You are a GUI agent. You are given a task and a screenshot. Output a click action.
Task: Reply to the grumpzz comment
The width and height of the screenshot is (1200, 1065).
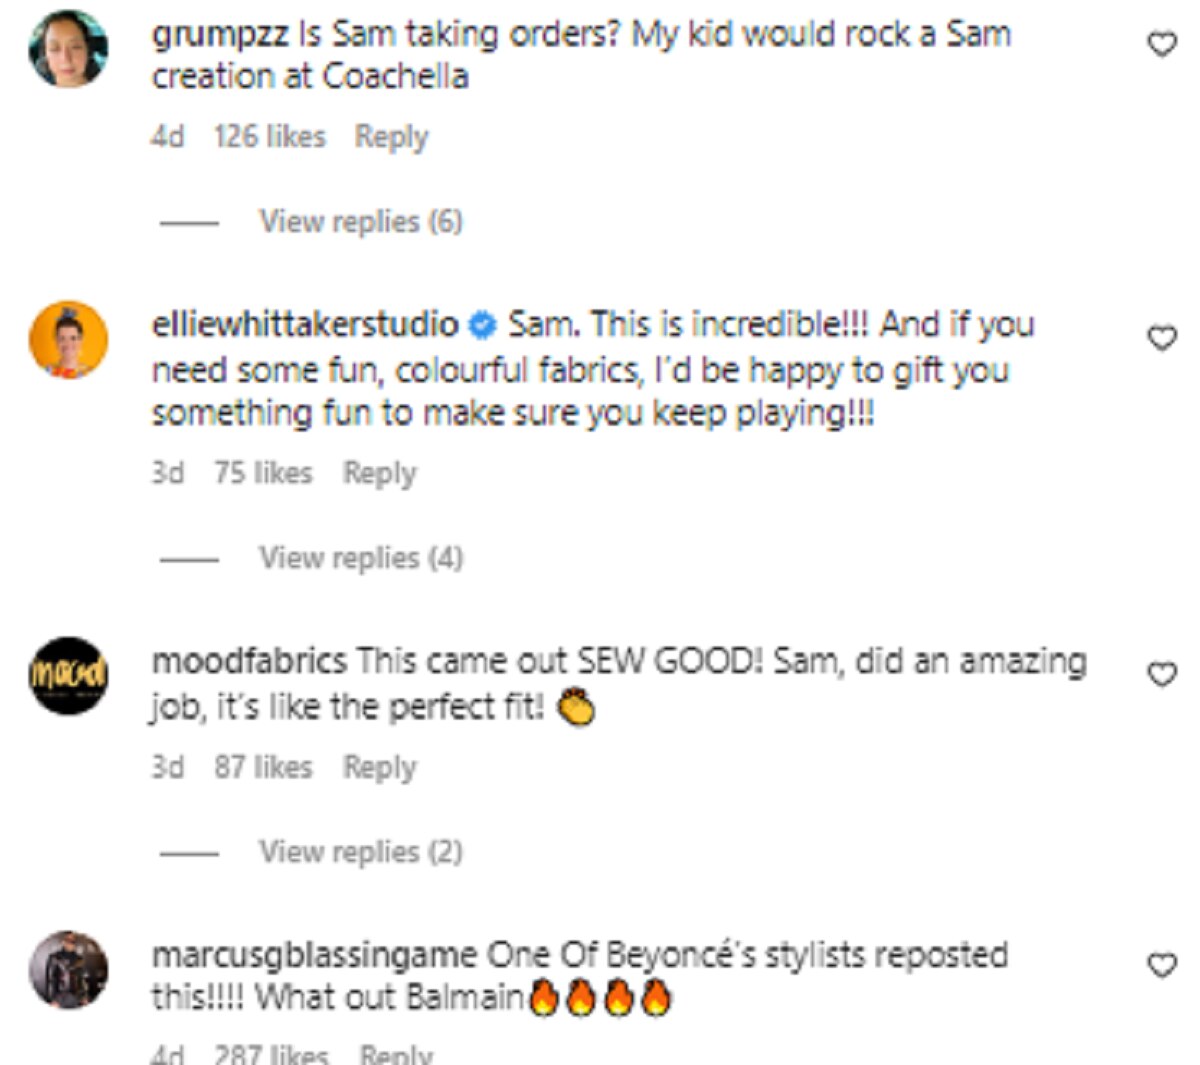391,136
